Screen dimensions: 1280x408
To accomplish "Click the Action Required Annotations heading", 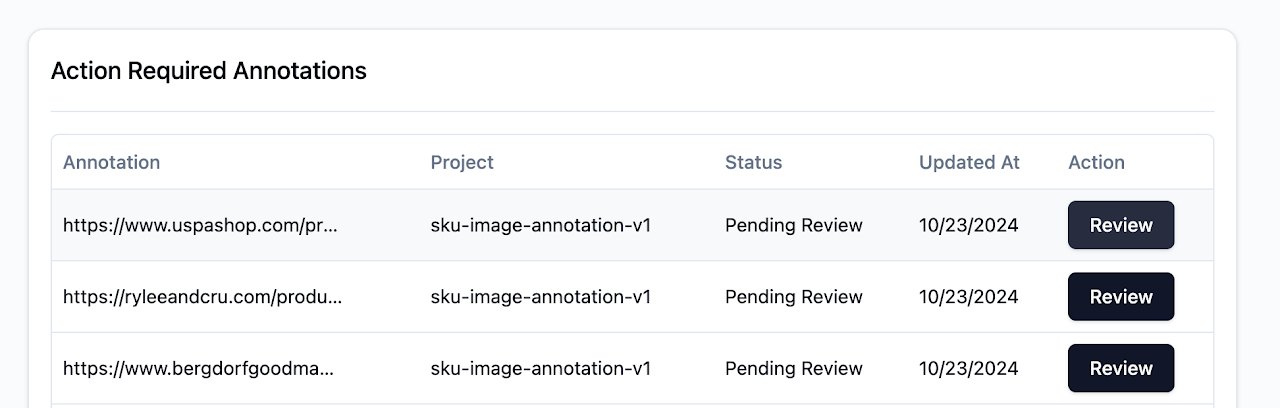I will [x=209, y=71].
